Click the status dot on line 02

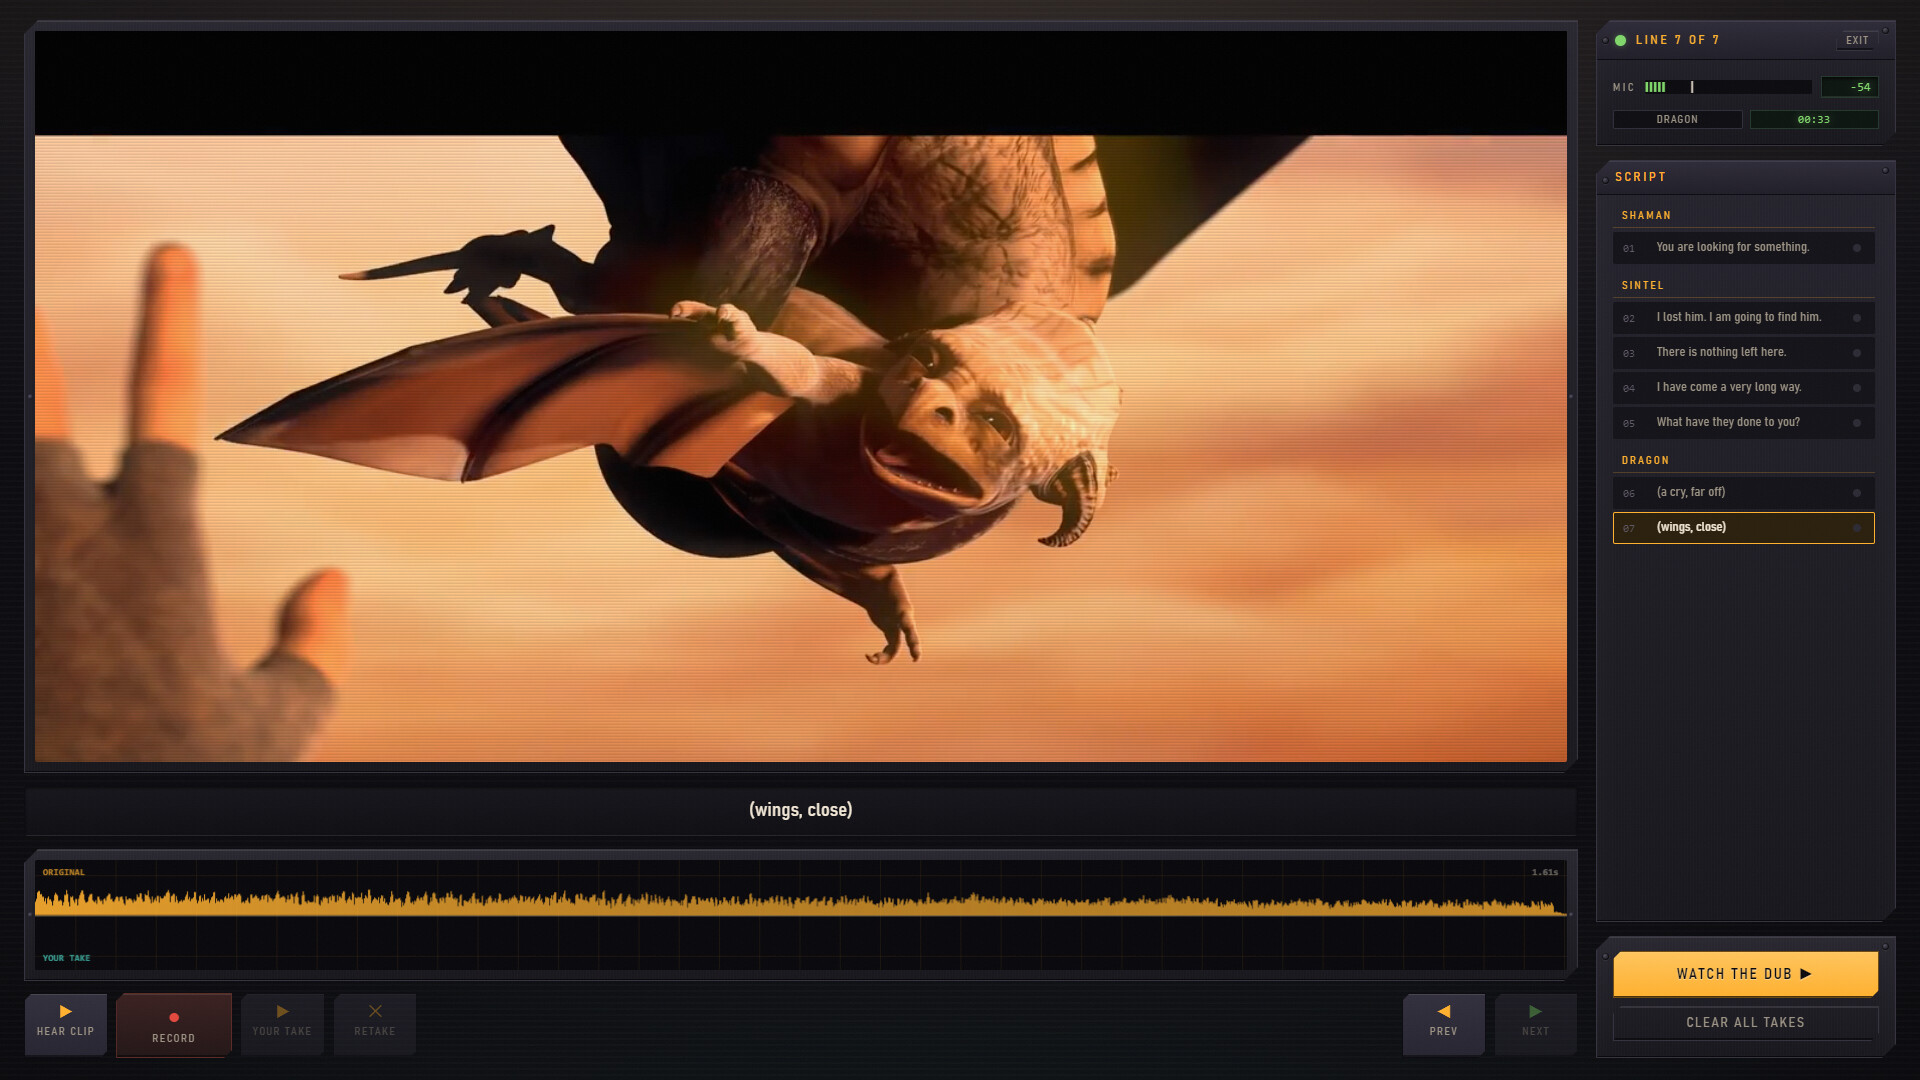[x=1857, y=318]
